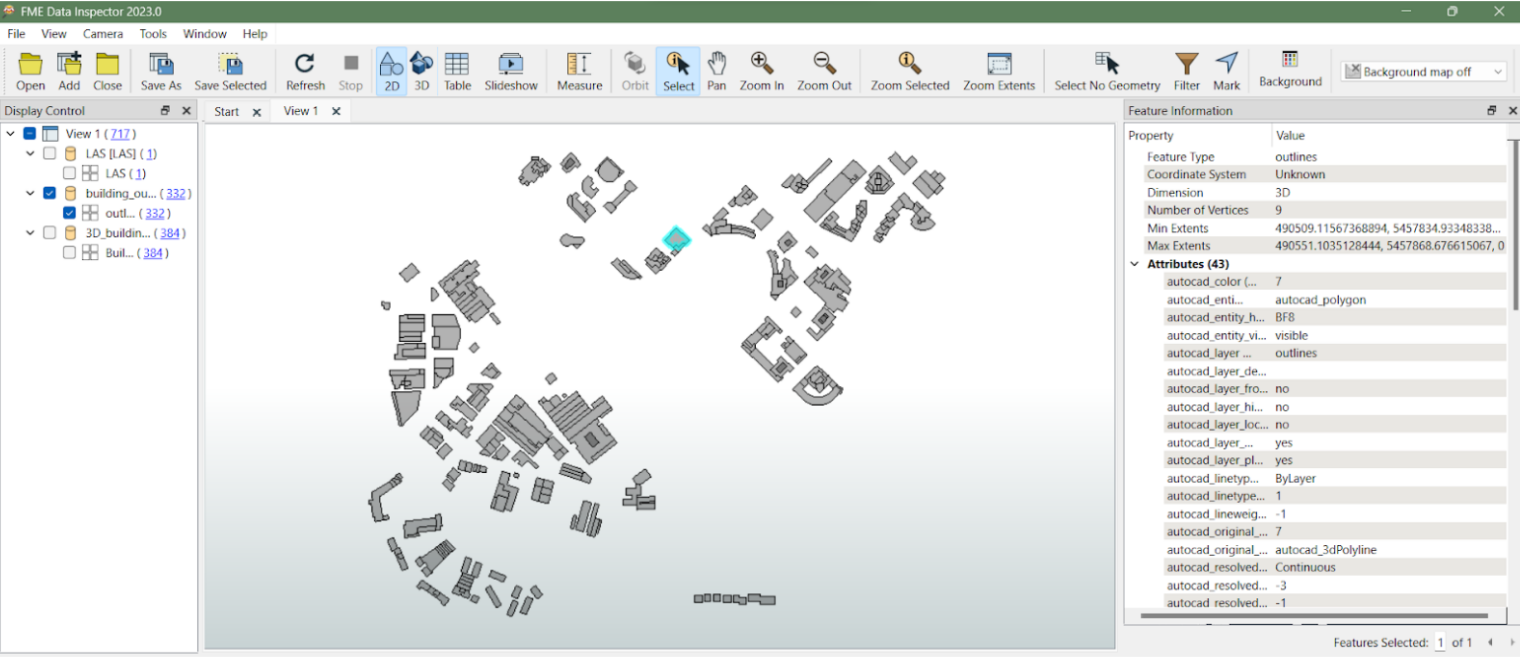Open the Camera menu
This screenshot has width=1520, height=660.
pyautogui.click(x=103, y=34)
